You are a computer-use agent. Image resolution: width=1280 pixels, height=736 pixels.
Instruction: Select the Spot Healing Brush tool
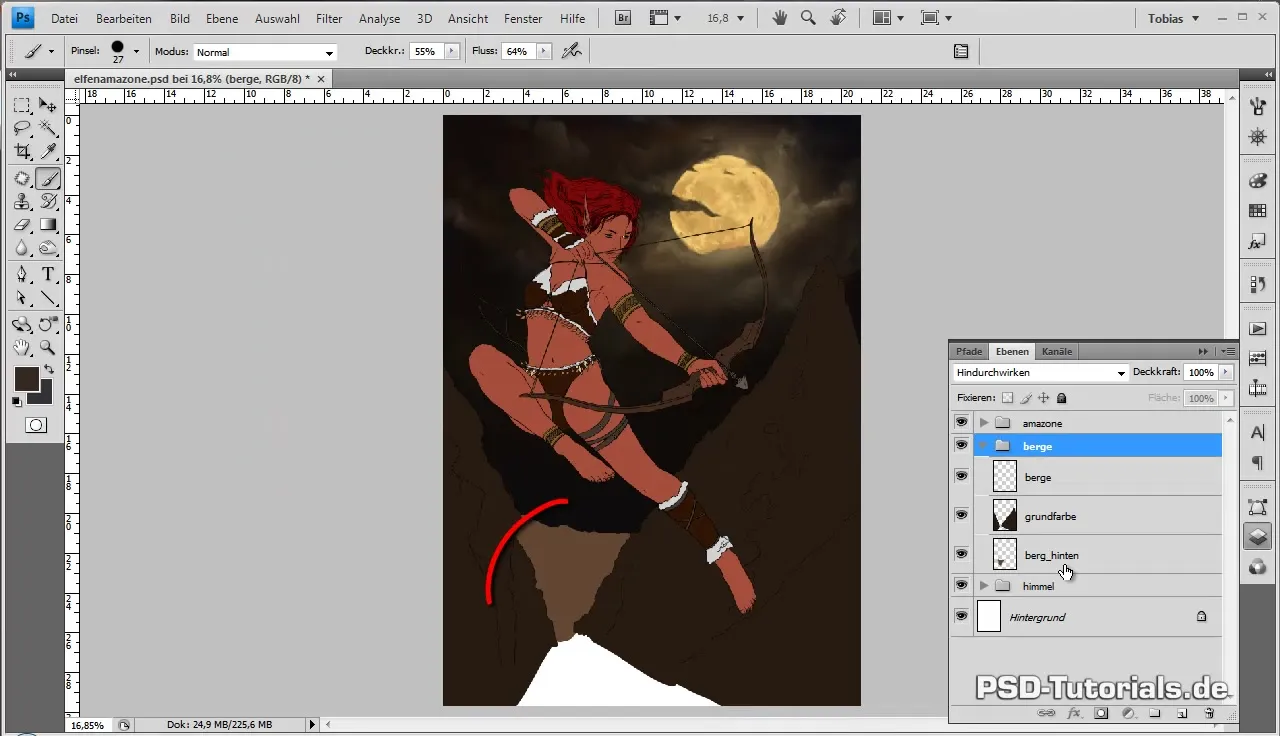[x=22, y=179]
